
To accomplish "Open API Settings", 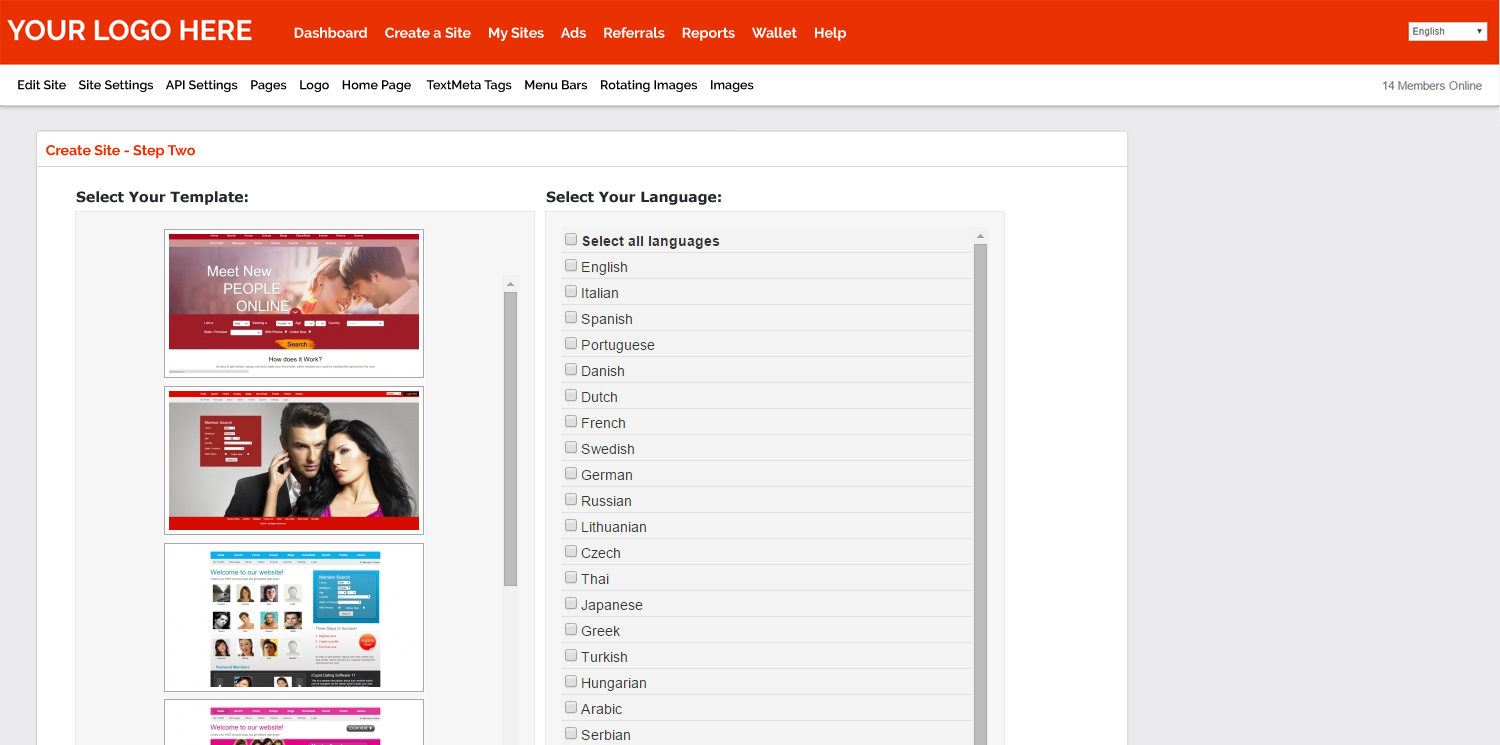I will tap(201, 85).
